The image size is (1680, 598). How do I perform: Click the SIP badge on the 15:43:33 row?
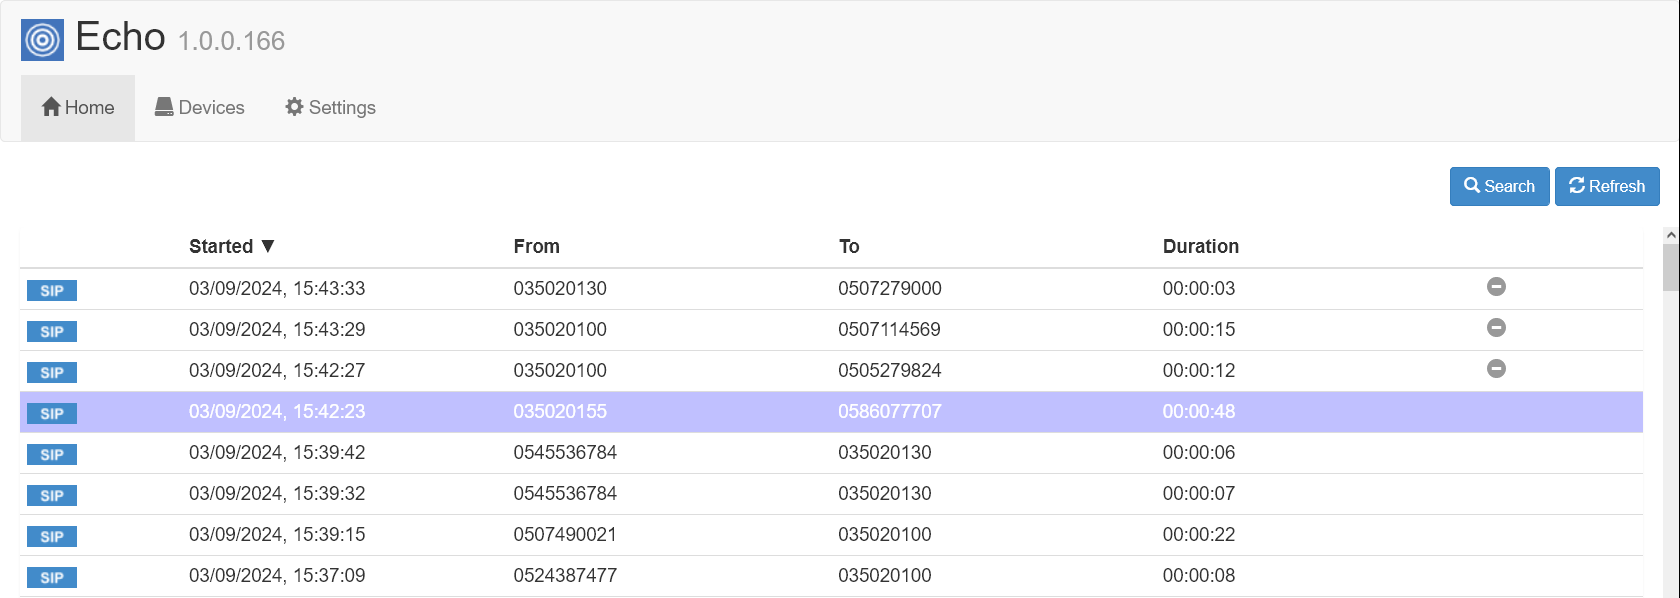(x=52, y=291)
